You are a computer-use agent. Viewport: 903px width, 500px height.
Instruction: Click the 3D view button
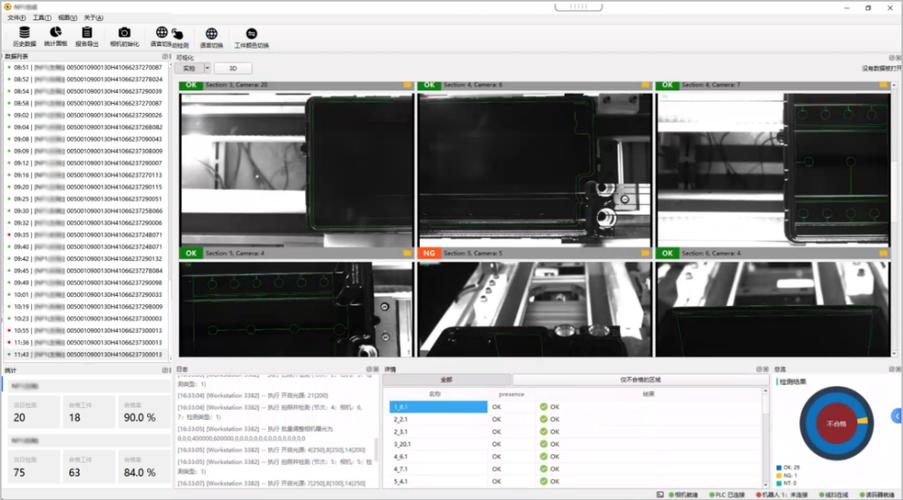232,68
